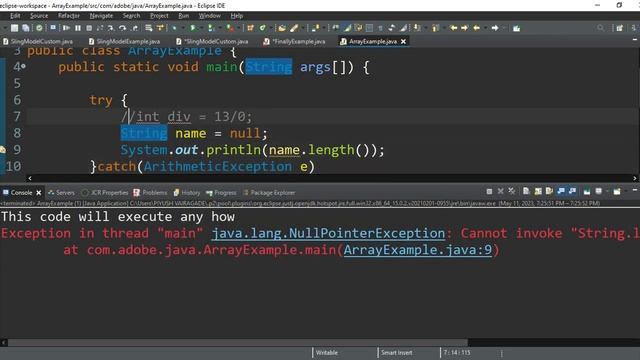Image resolution: width=640 pixels, height=360 pixels.
Task: Open the Debug button dropdown arrow
Action: tap(182, 28)
